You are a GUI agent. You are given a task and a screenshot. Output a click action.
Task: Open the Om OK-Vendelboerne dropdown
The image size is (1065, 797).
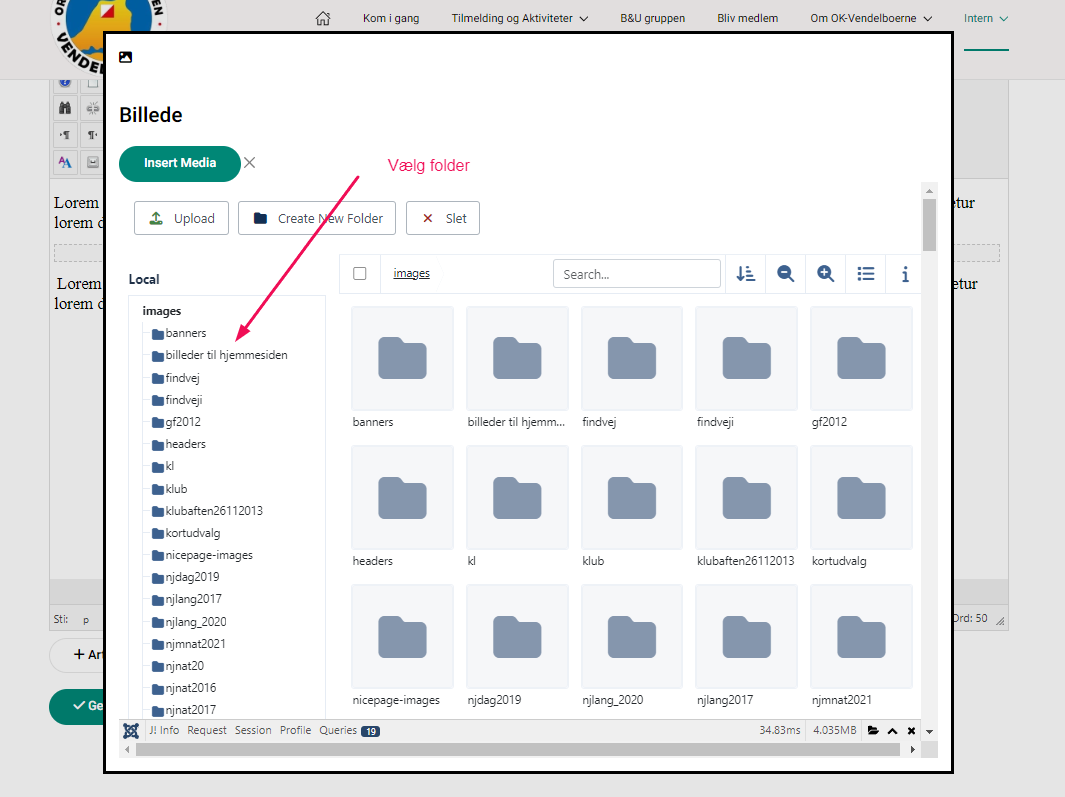point(872,18)
